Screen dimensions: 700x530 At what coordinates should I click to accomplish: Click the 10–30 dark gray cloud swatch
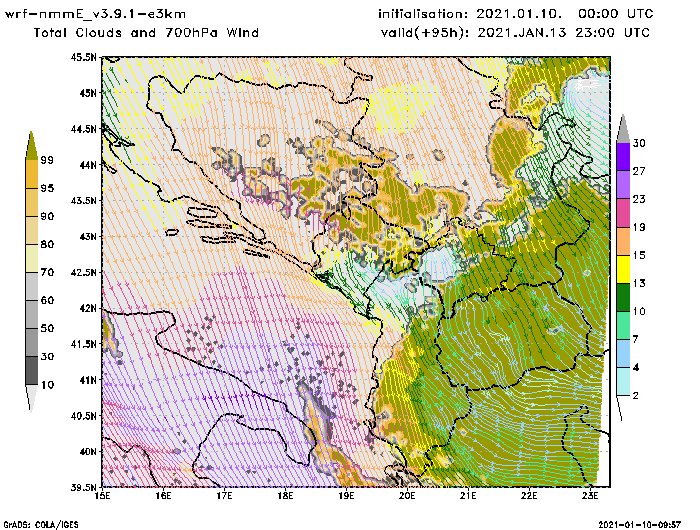coord(31,371)
